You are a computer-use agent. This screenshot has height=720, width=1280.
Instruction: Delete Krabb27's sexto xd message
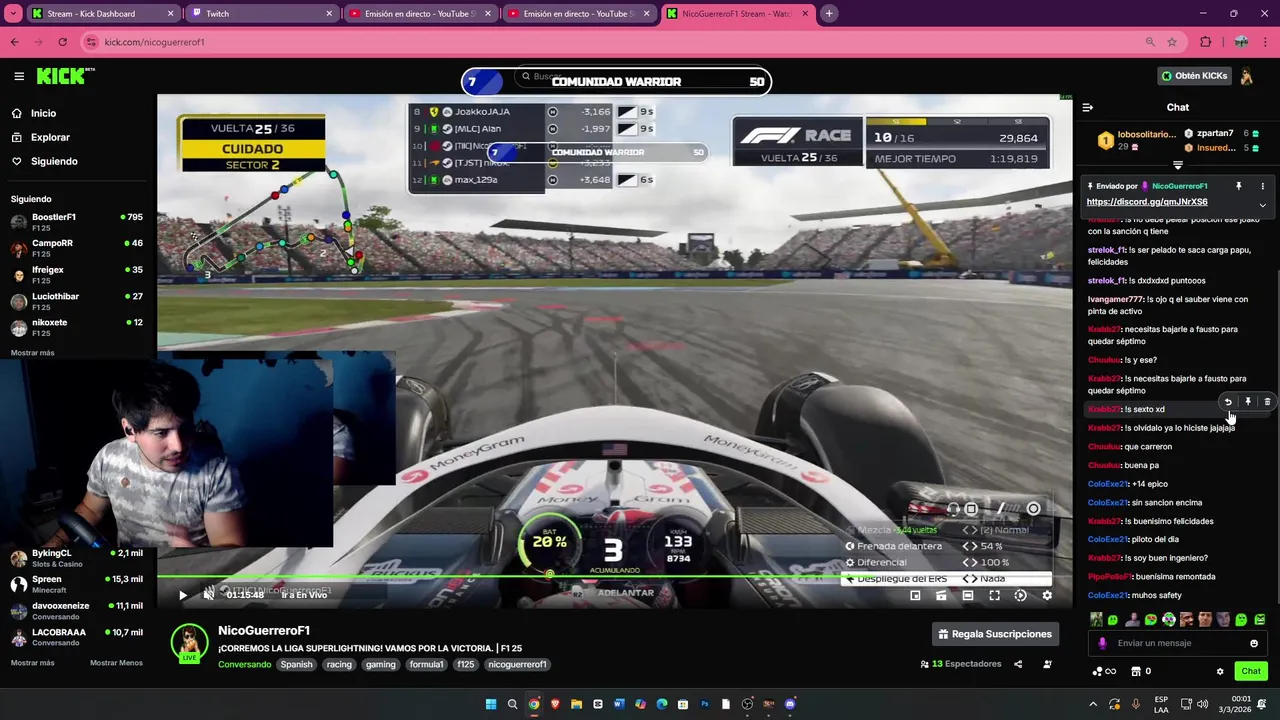click(x=1267, y=402)
